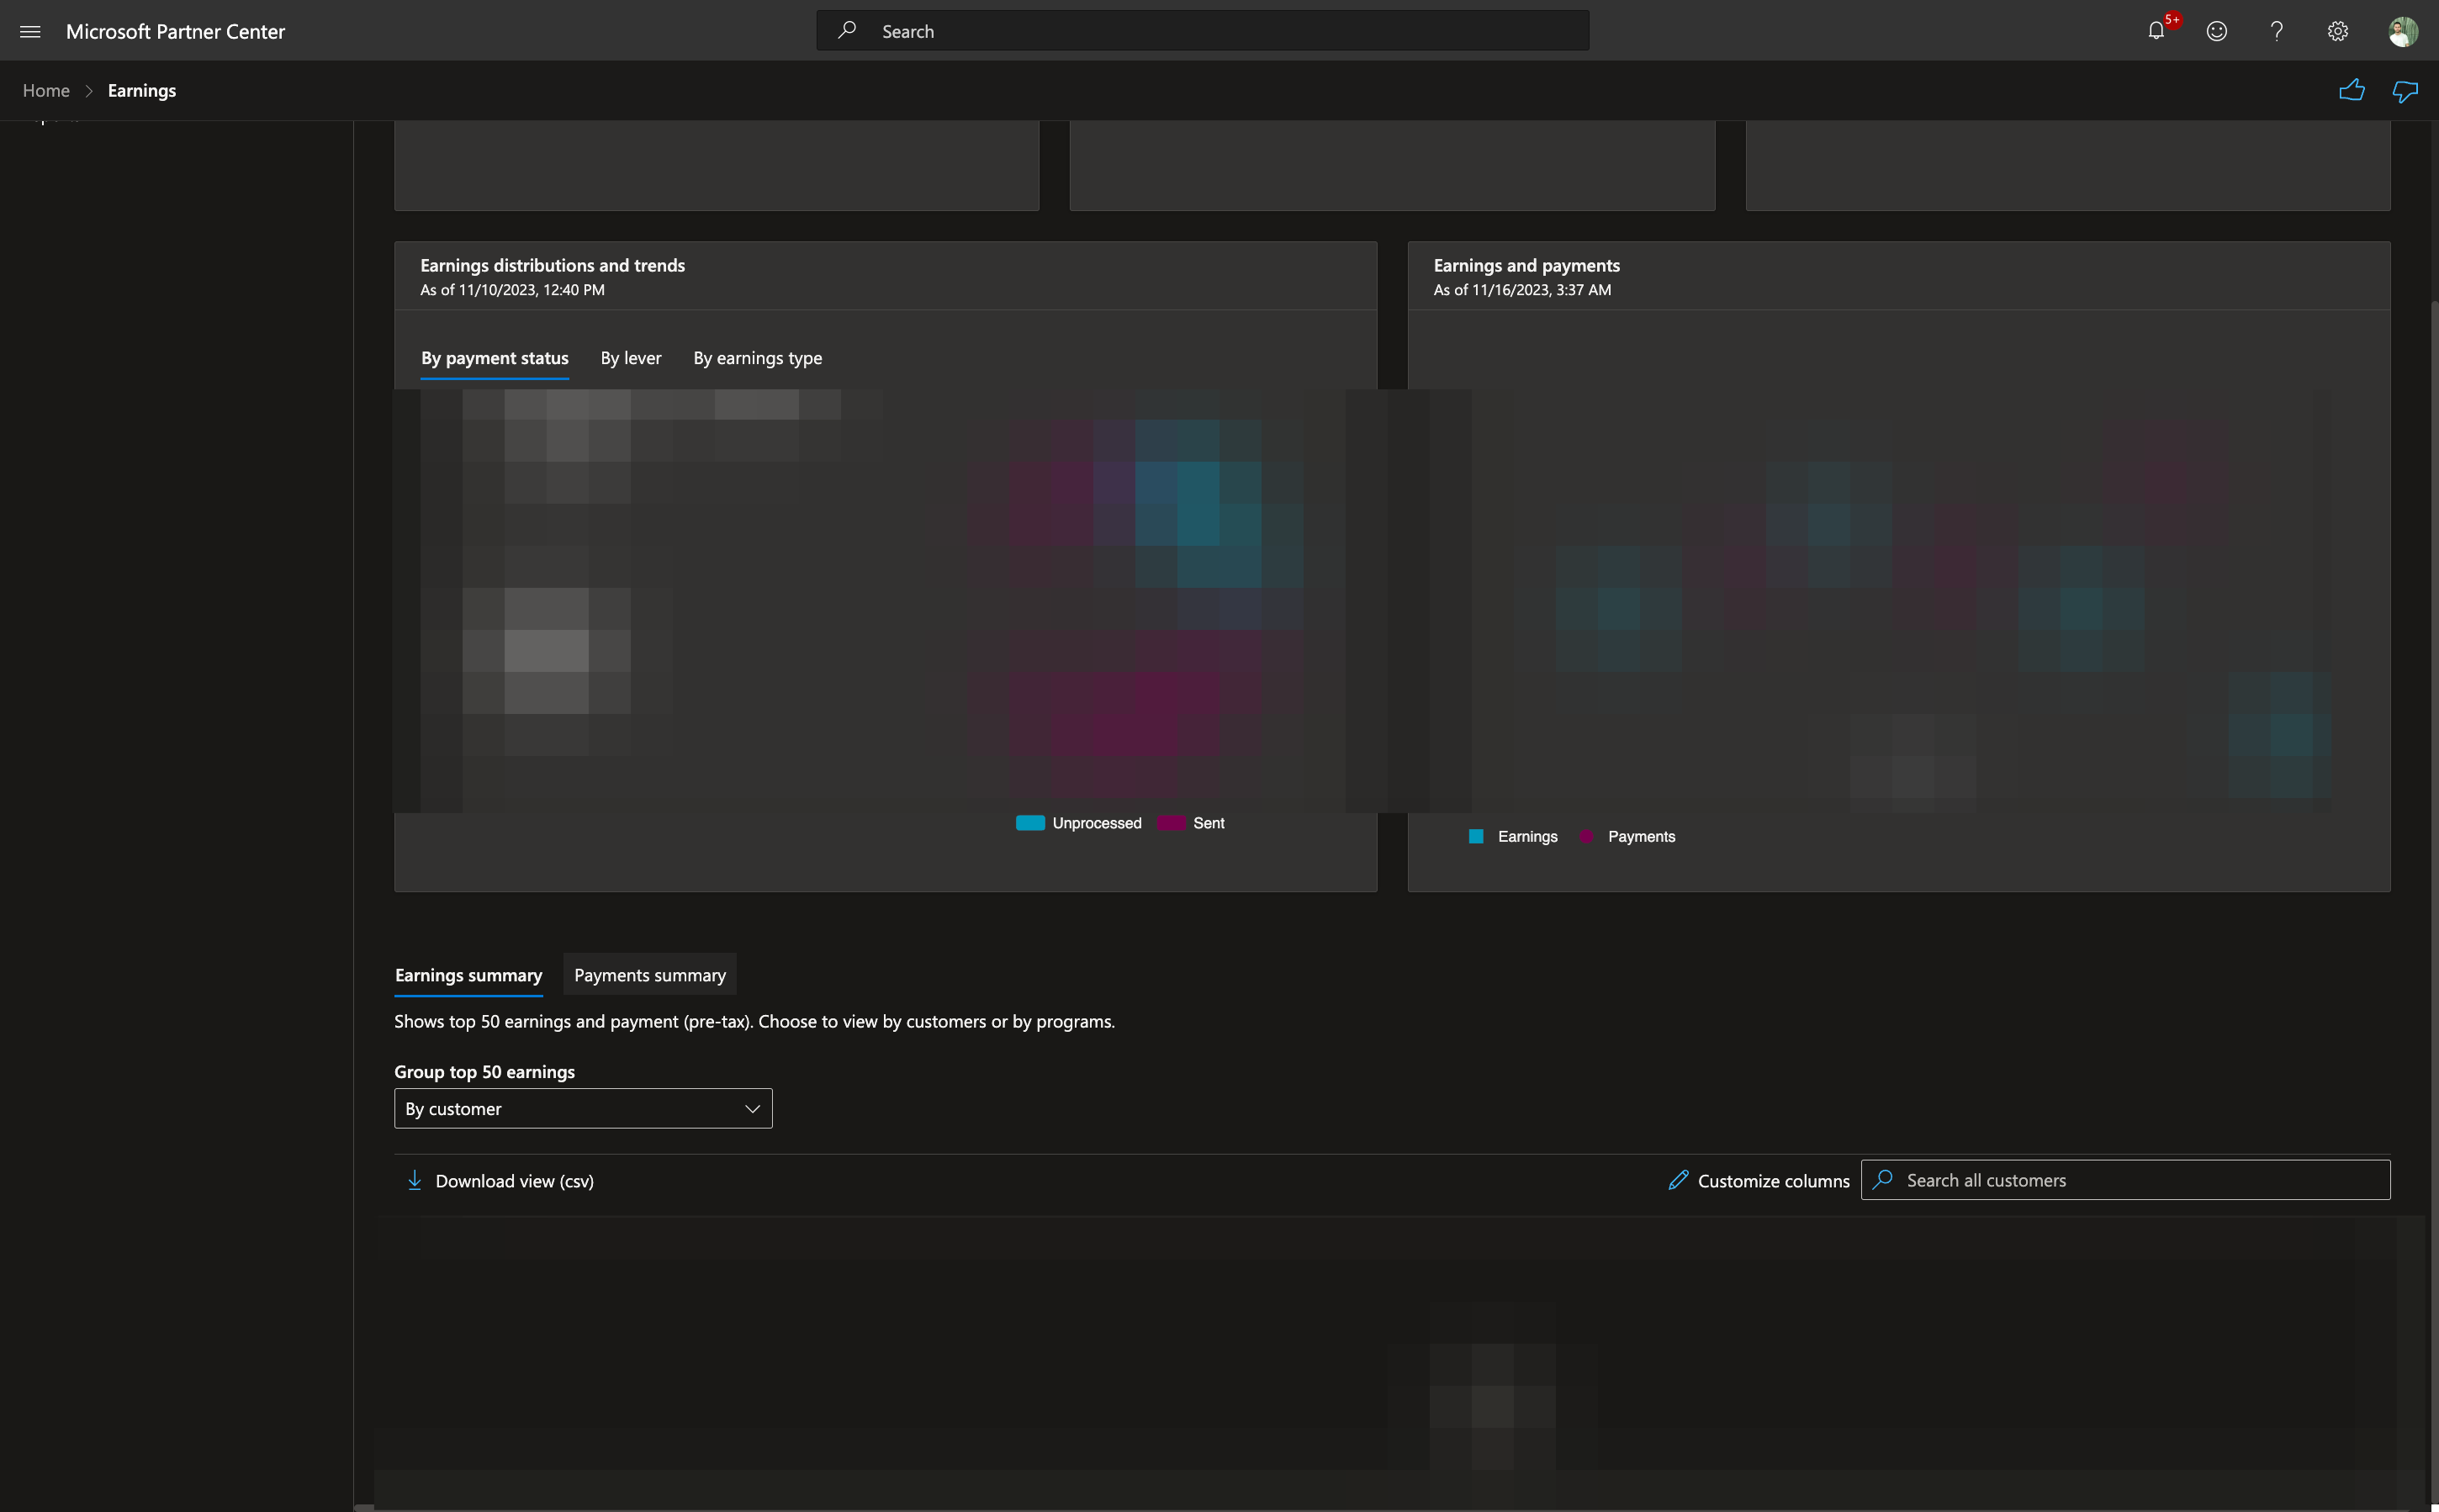This screenshot has width=2439, height=1512.
Task: Click the Group top 50 earnings label
Action: [484, 1071]
